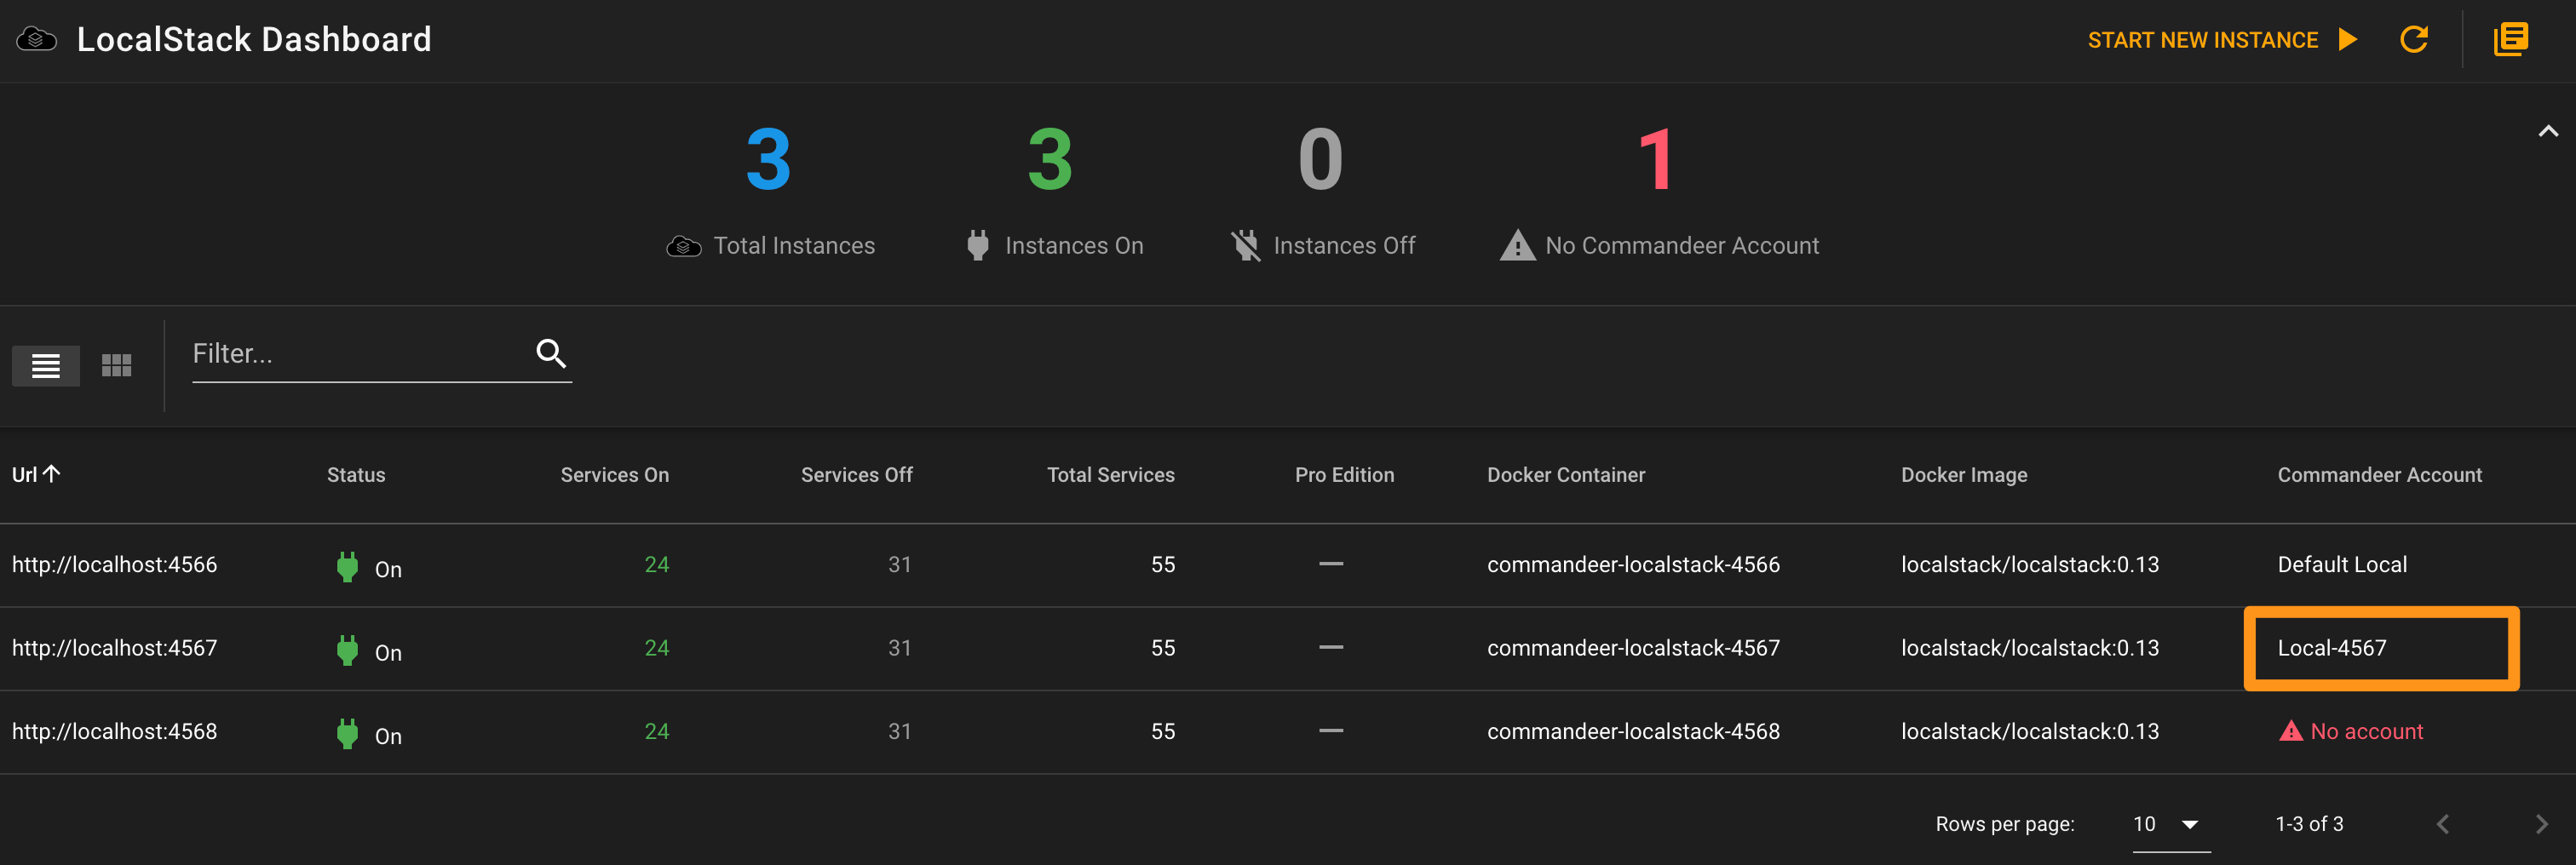This screenshot has width=2576, height=865.
Task: Click the red No Commandeer Account count 1
Action: 1656,160
